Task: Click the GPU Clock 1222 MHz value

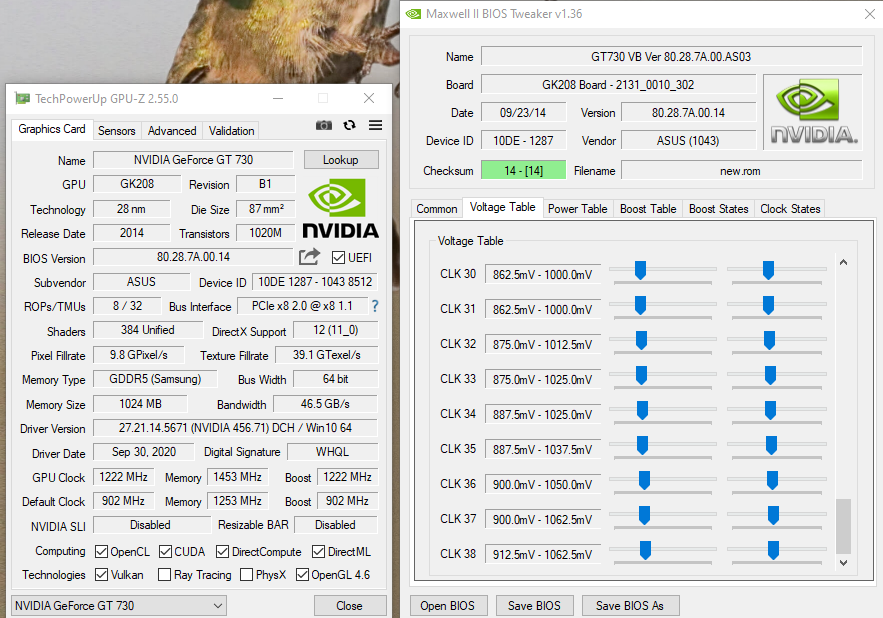Action: click(x=124, y=477)
